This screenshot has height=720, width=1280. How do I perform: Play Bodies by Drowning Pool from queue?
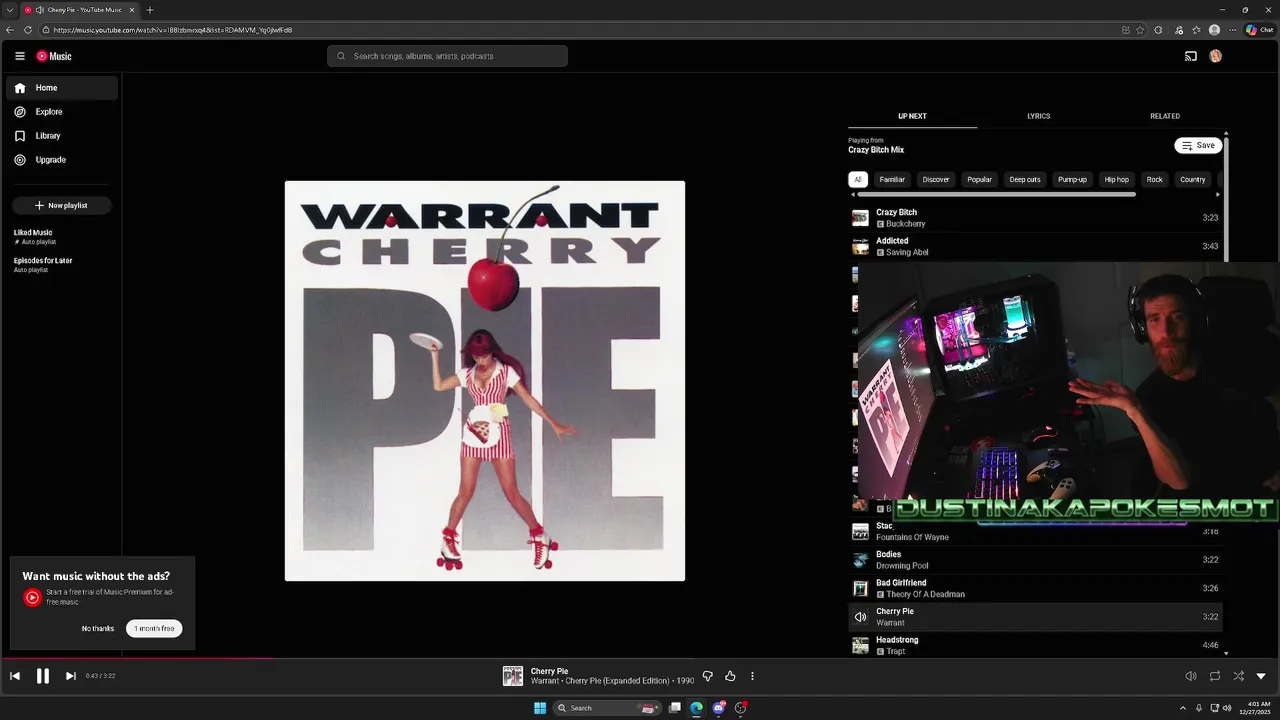[1035, 560]
